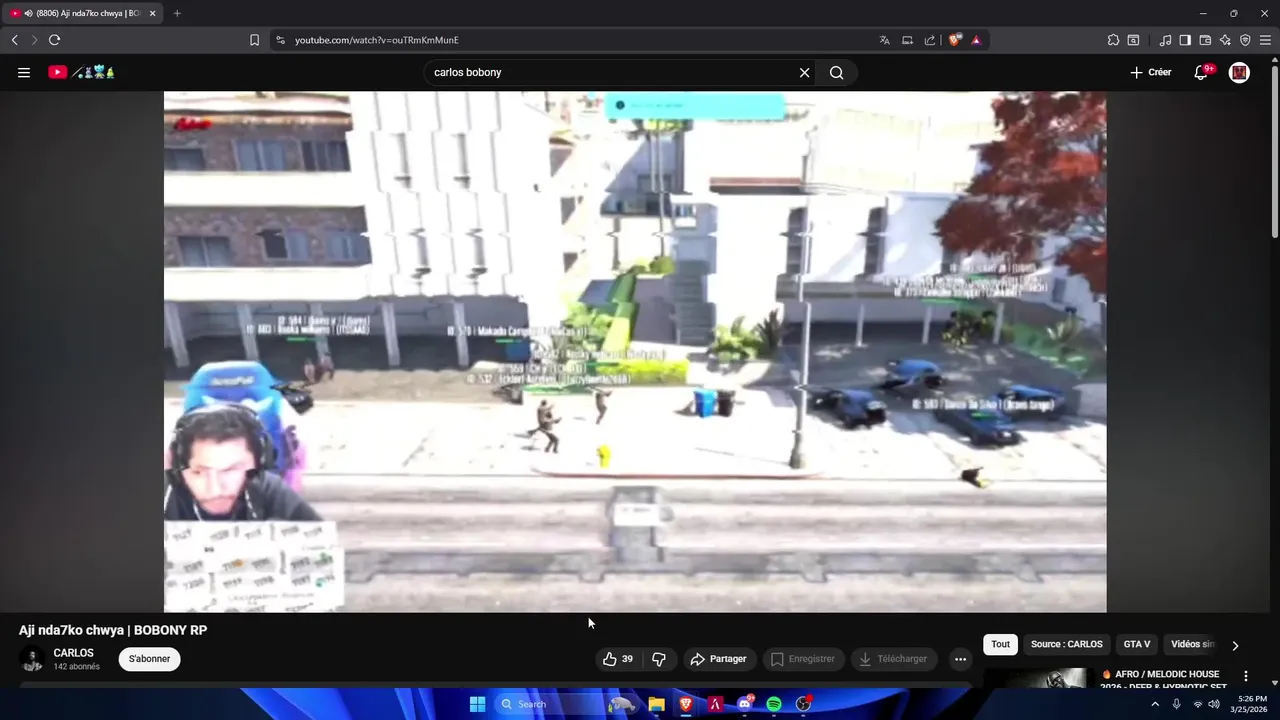Open Spotify from the taskbar
Viewport: 1280px width, 720px height.
[x=774, y=704]
